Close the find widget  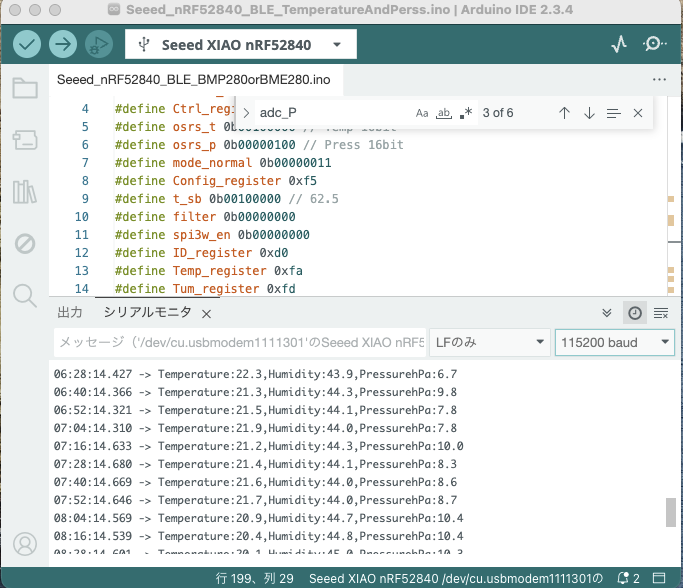[x=638, y=113]
